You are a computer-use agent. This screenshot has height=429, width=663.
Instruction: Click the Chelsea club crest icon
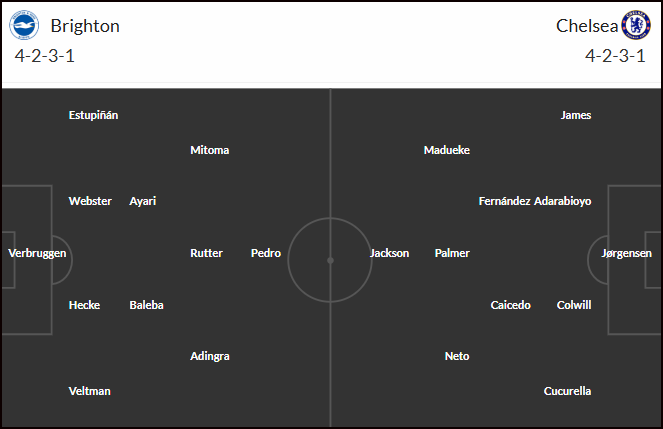pyautogui.click(x=636, y=25)
